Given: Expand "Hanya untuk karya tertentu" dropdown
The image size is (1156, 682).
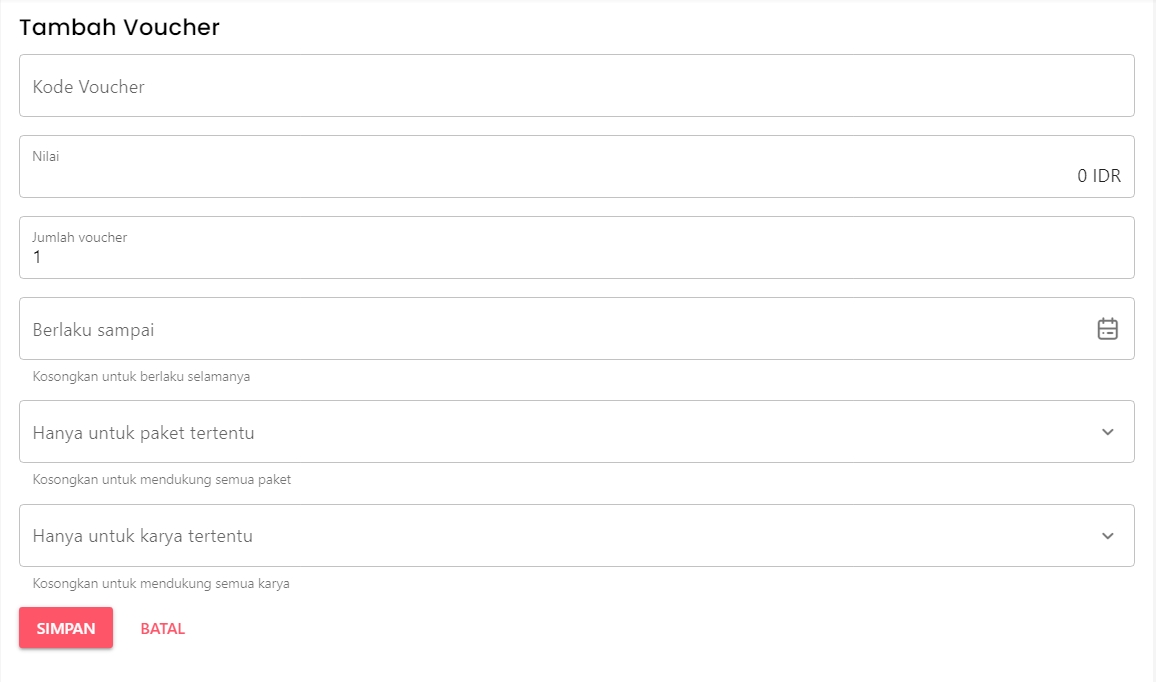Looking at the screenshot, I should [560, 536].
